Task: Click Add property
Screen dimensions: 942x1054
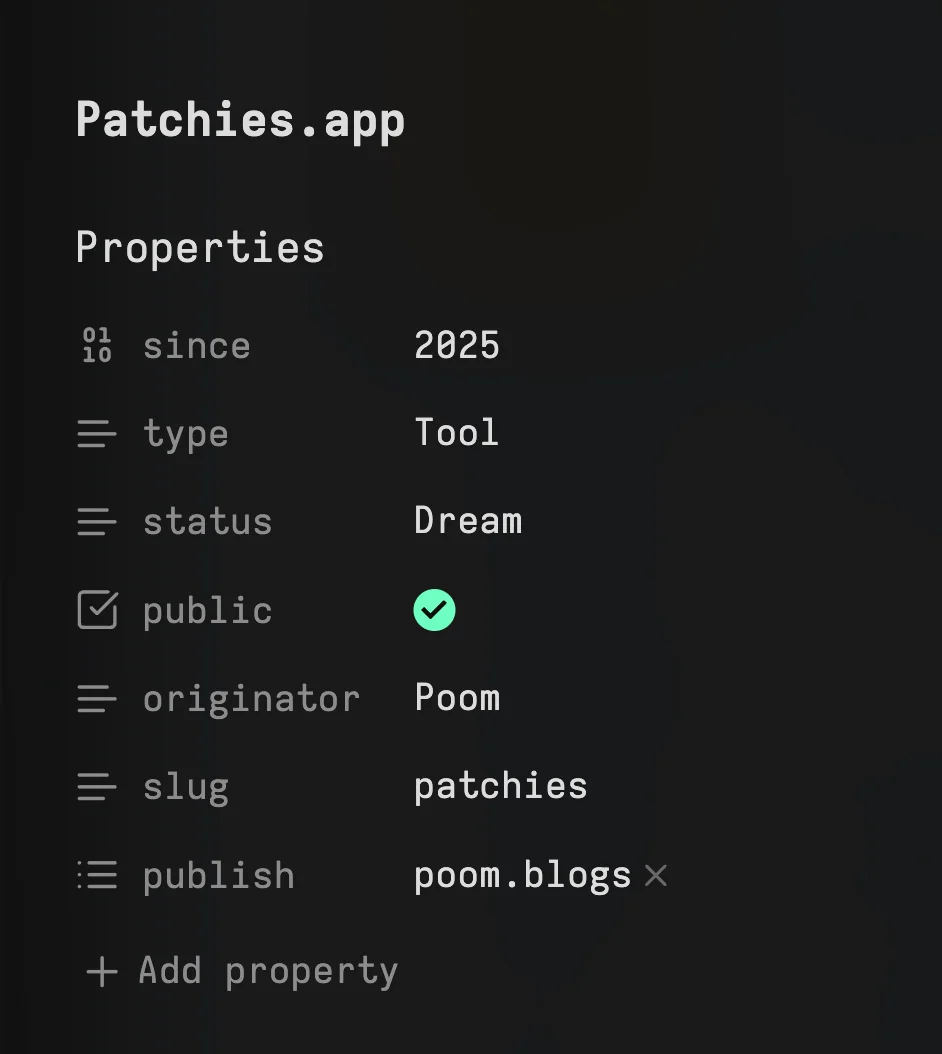Action: 267,971
